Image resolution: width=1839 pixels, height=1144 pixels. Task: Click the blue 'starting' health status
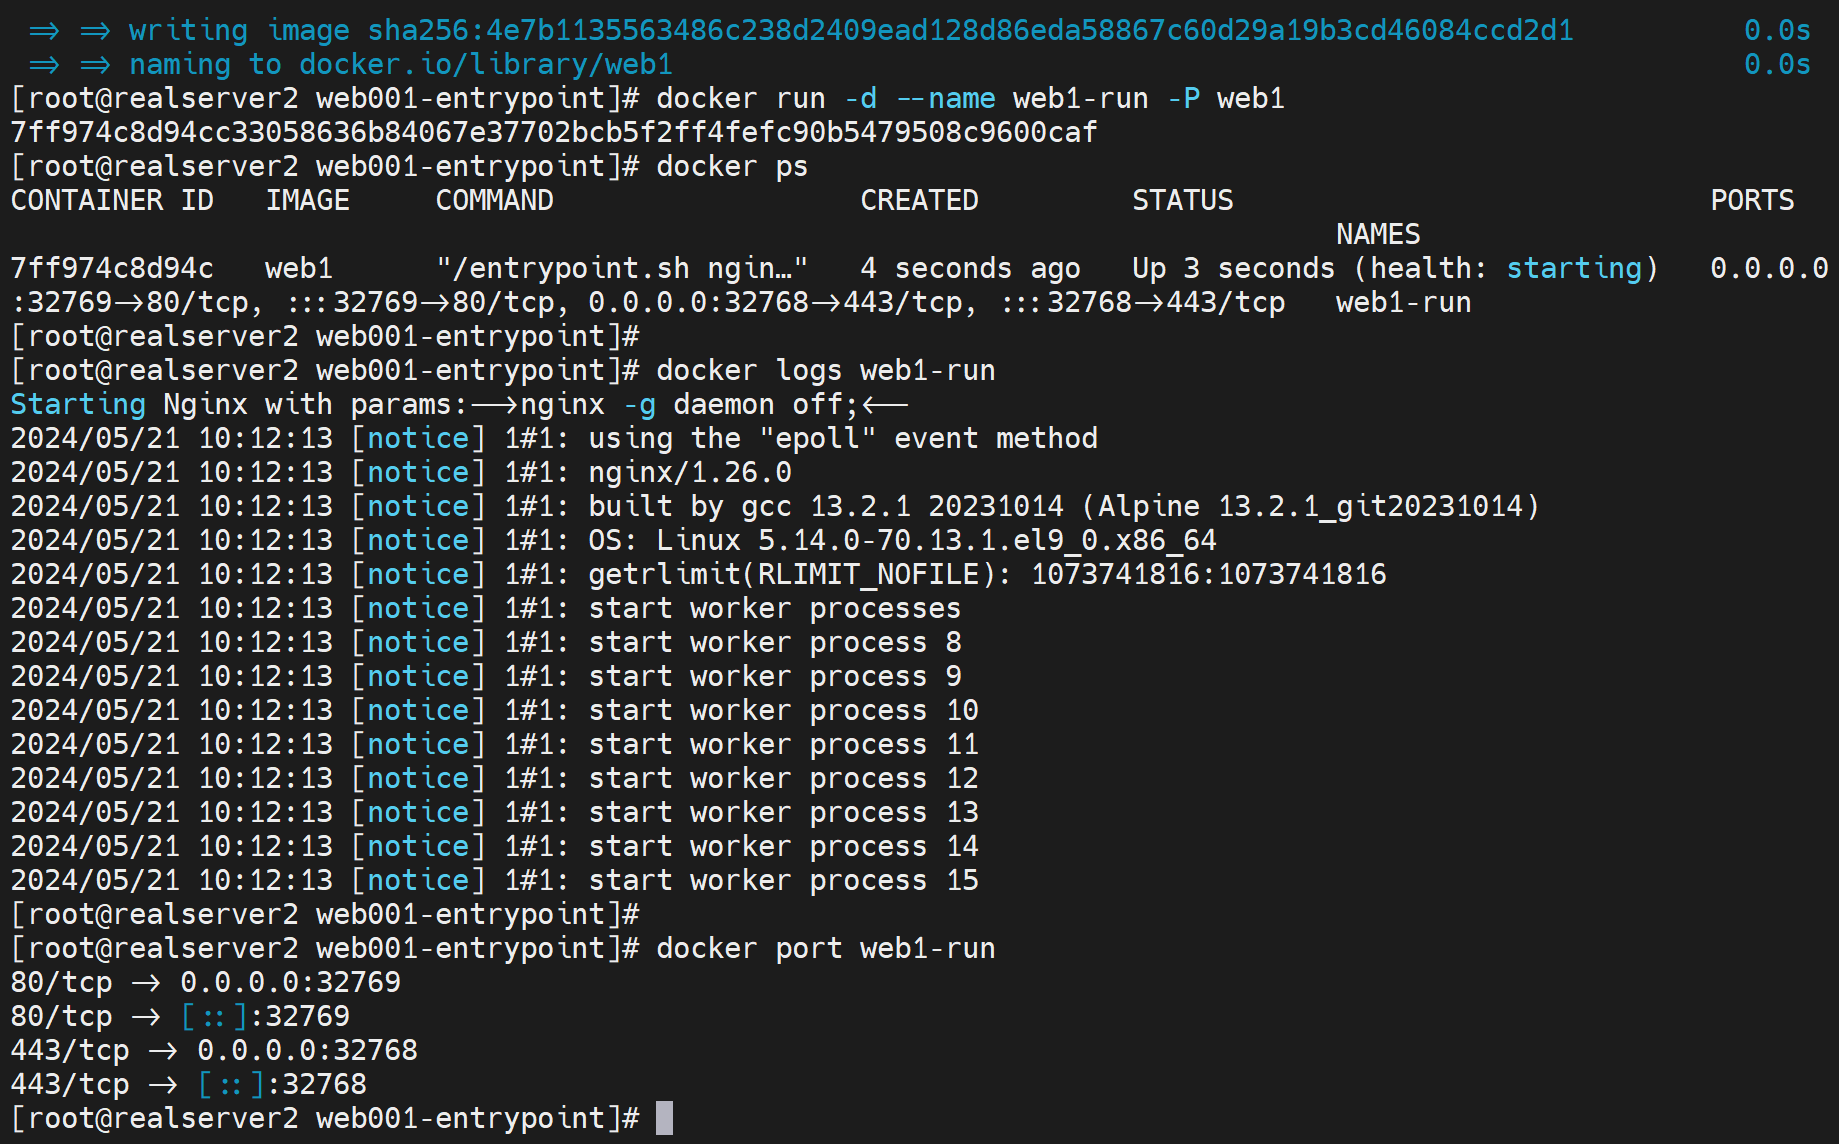click(x=1574, y=268)
